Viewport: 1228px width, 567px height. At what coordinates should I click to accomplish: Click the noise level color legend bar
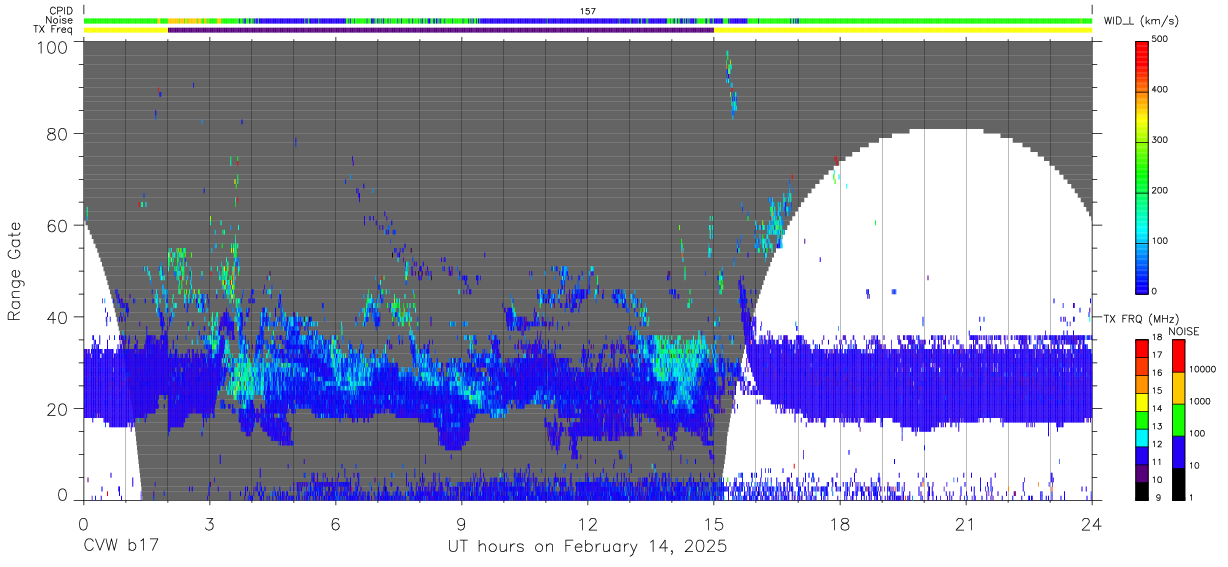[x=1178, y=420]
